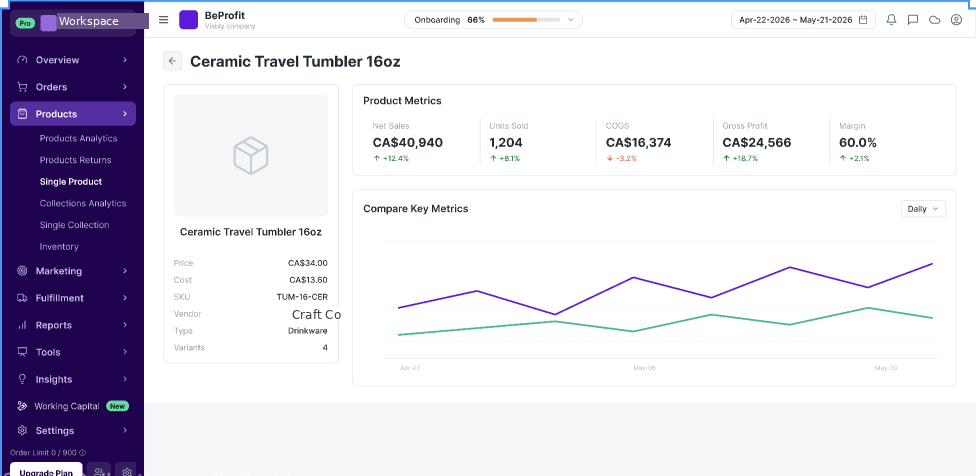
Task: Click the Vendor value Craft Co
Action: 316,314
